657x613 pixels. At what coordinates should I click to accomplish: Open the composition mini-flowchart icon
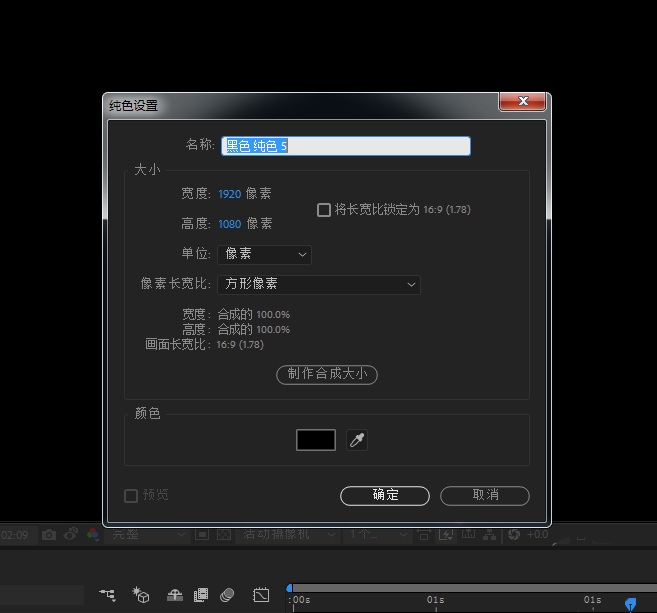tap(107, 595)
